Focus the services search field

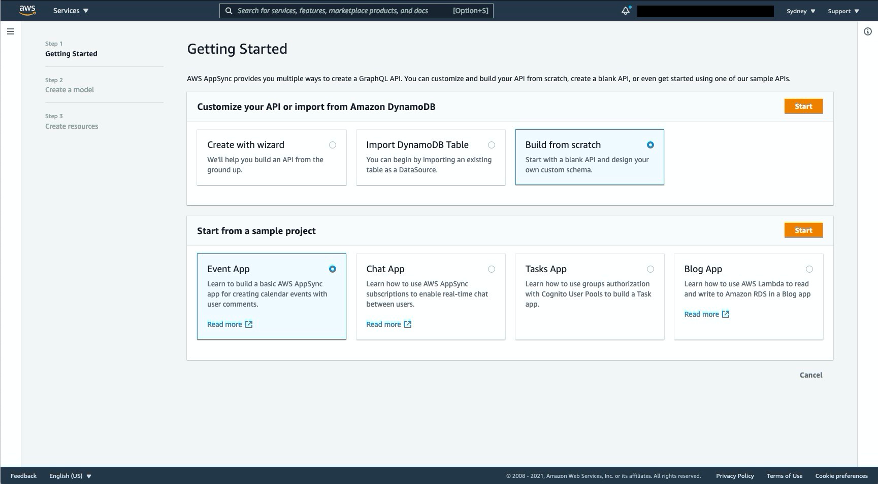[x=360, y=11]
